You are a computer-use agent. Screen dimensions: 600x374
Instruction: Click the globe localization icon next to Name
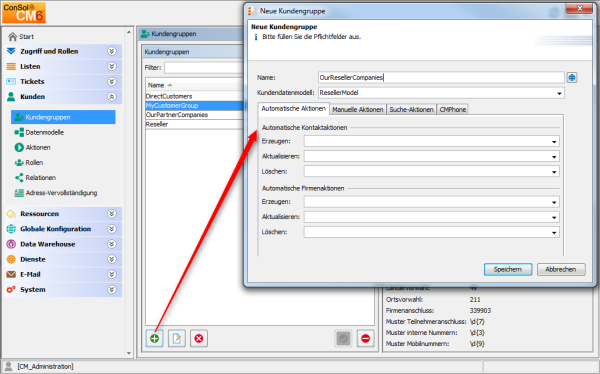click(x=572, y=78)
